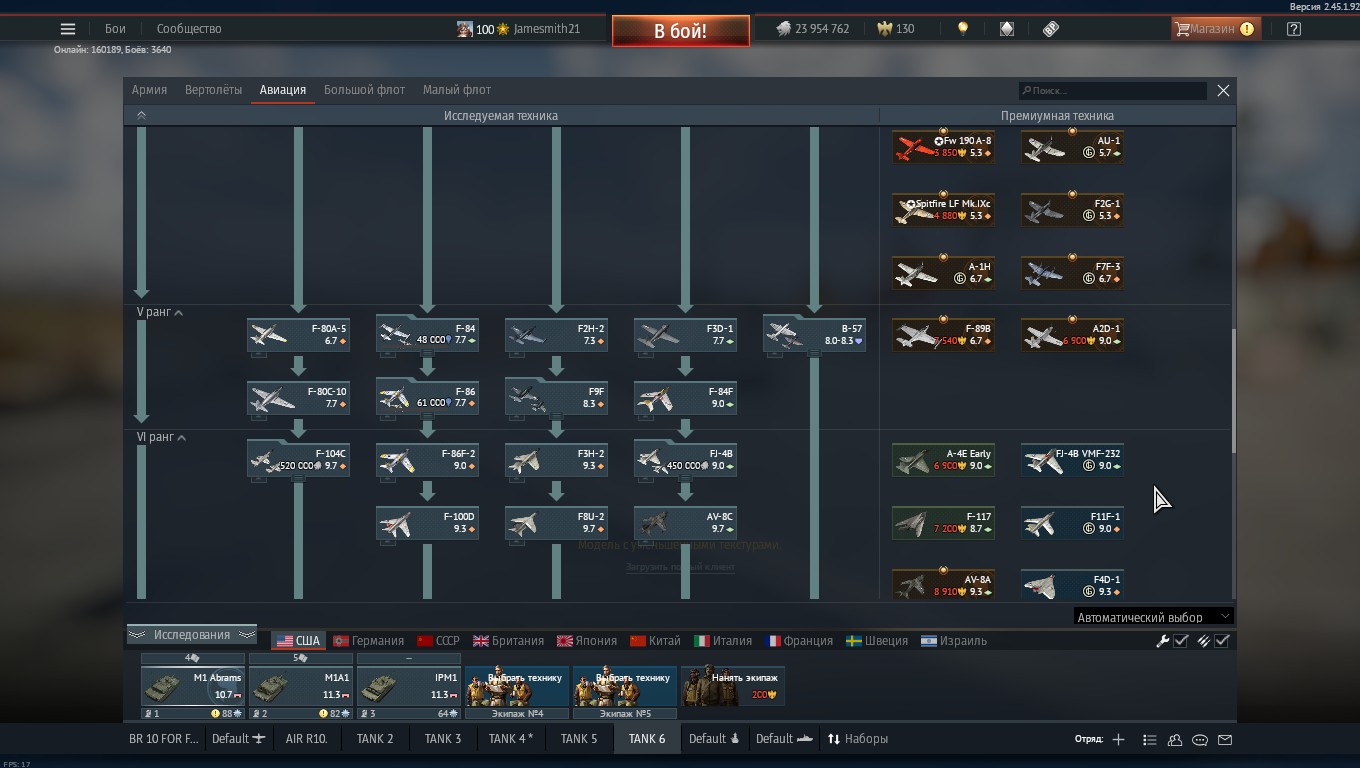1360x768 pixels.
Task: Open contacts list icon near squad
Action: [1175, 740]
